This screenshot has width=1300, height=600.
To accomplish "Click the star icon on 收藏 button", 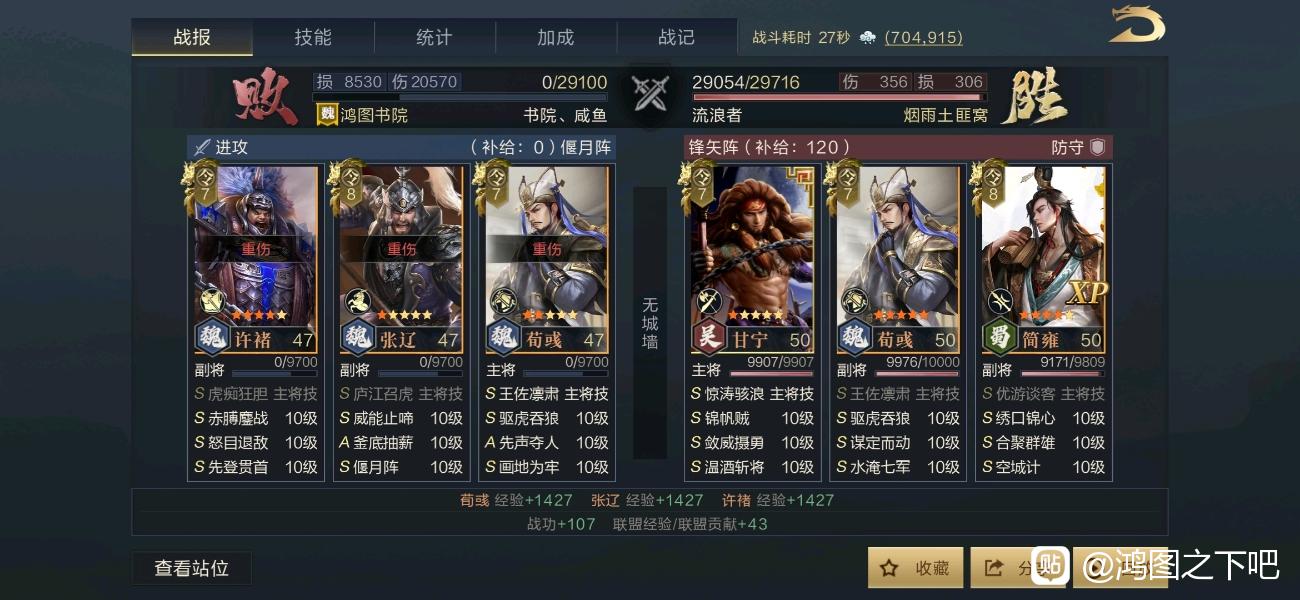I will 889,568.
